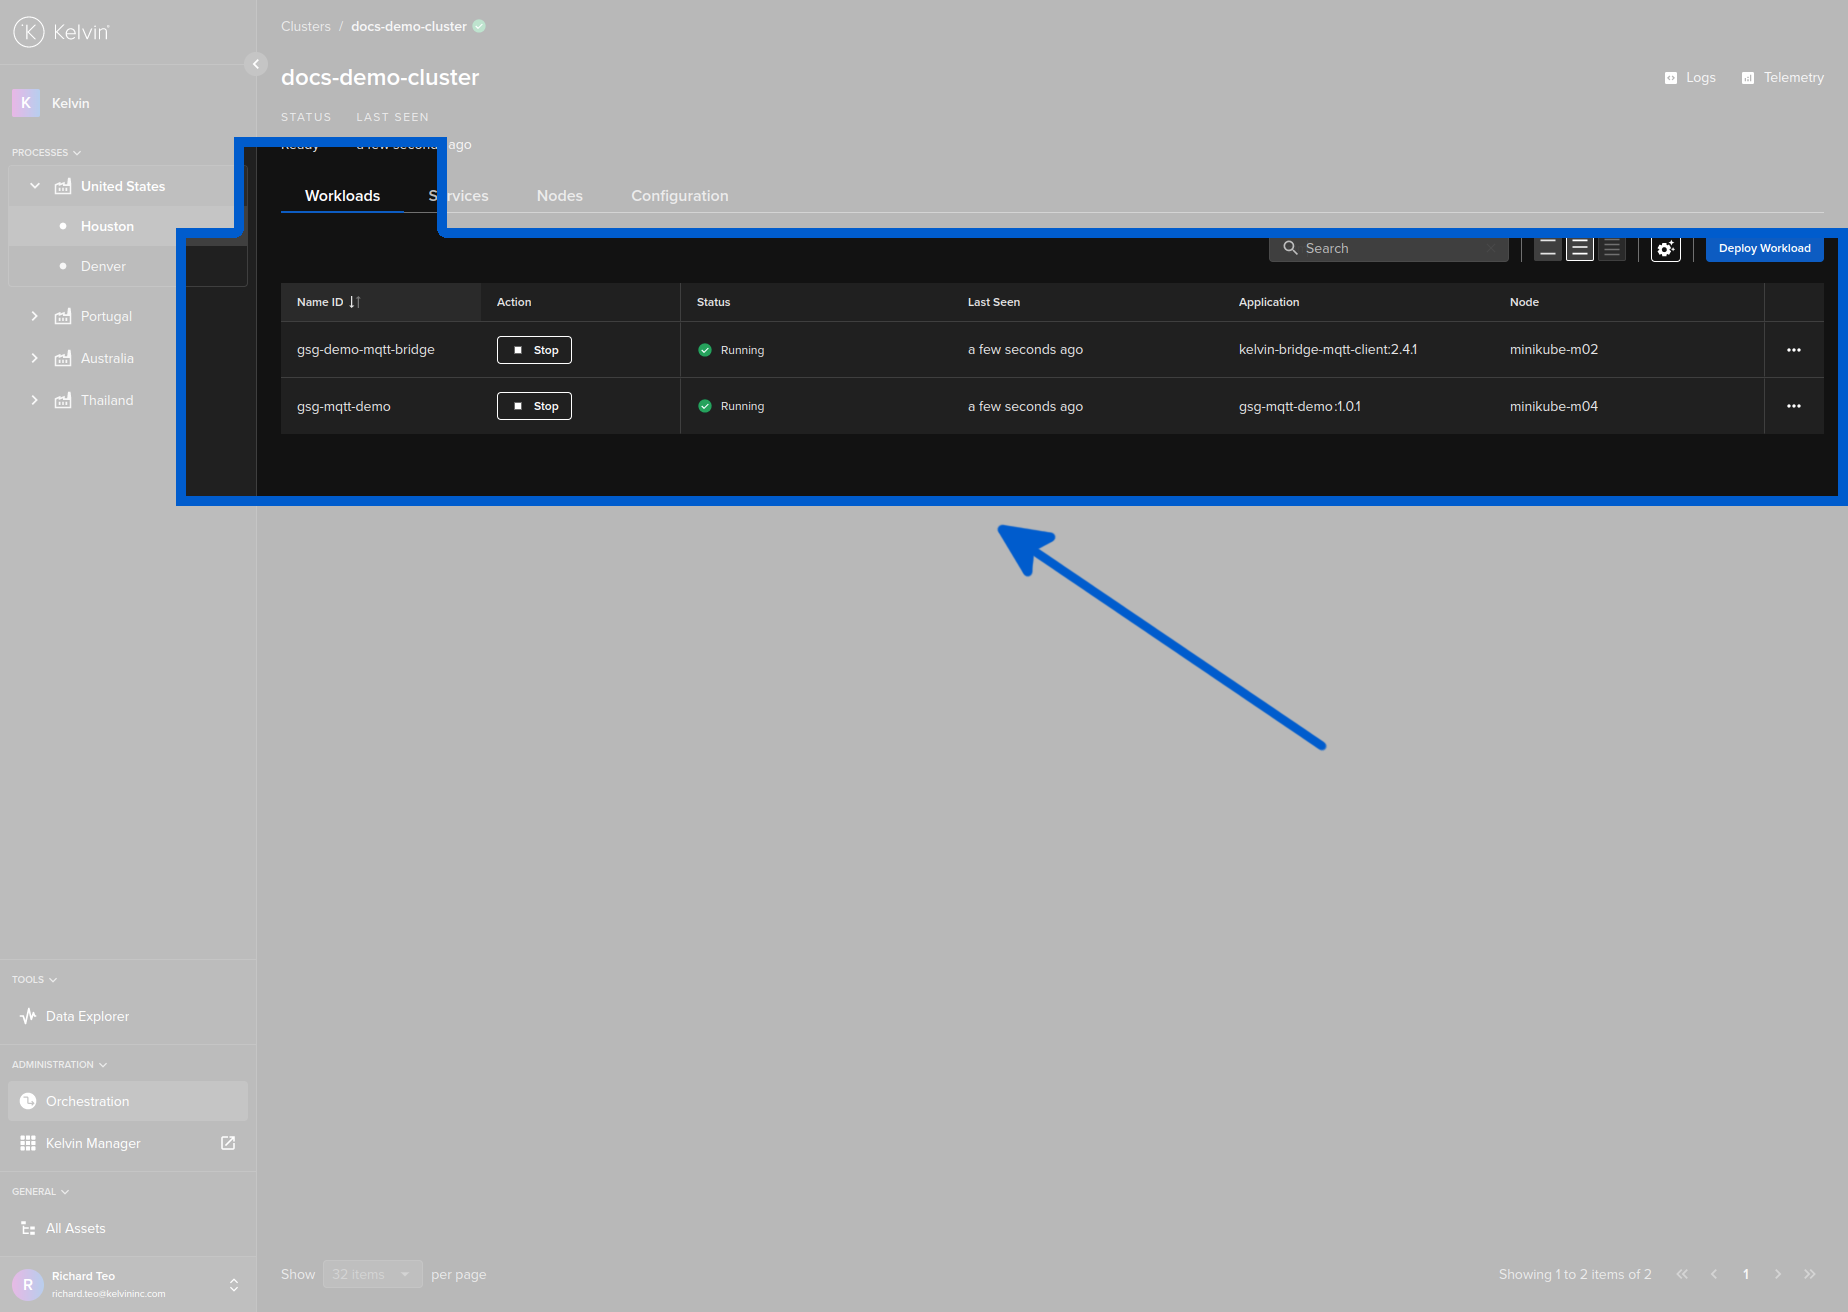The height and width of the screenshot is (1312, 1848).
Task: Expand the Portugal tree node
Action: coord(35,316)
